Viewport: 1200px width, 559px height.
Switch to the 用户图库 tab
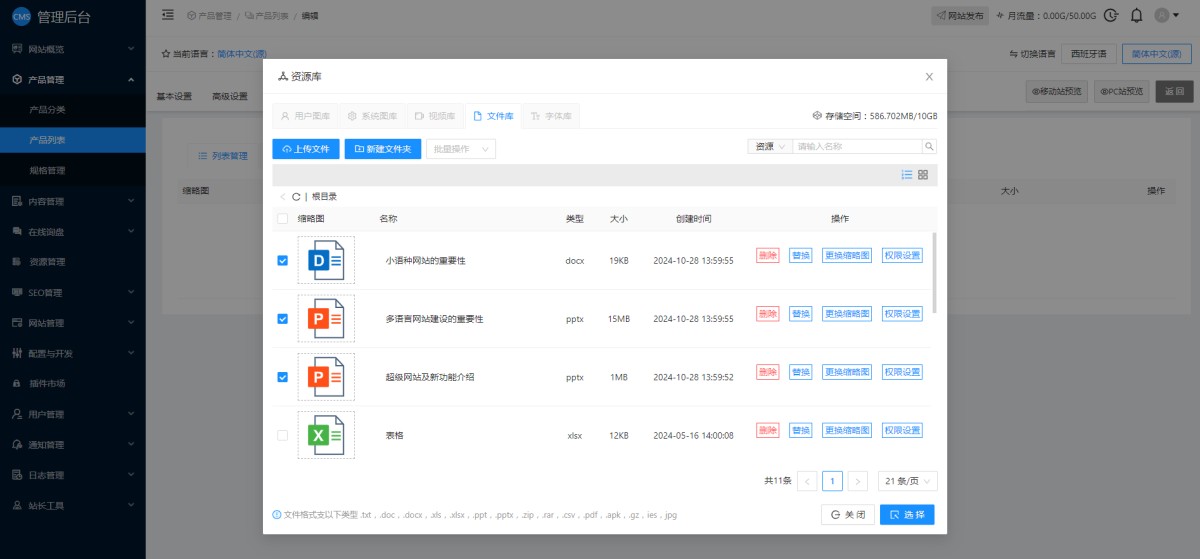[x=305, y=116]
